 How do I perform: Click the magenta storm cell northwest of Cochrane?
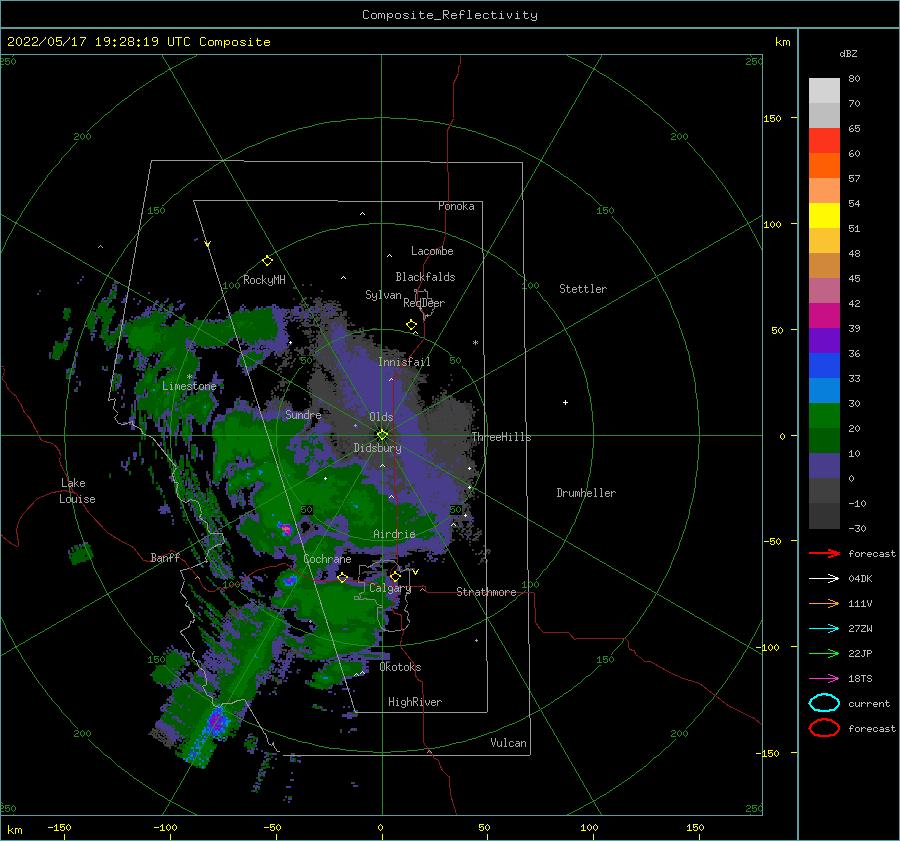pyautogui.click(x=286, y=529)
